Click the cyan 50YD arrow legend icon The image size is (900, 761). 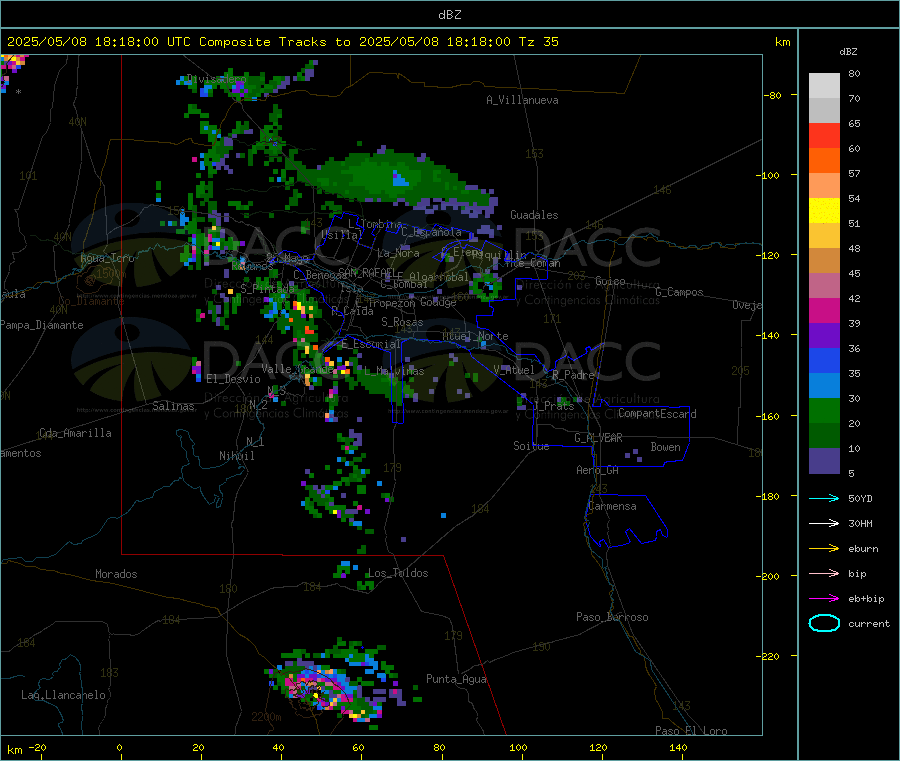pos(824,498)
